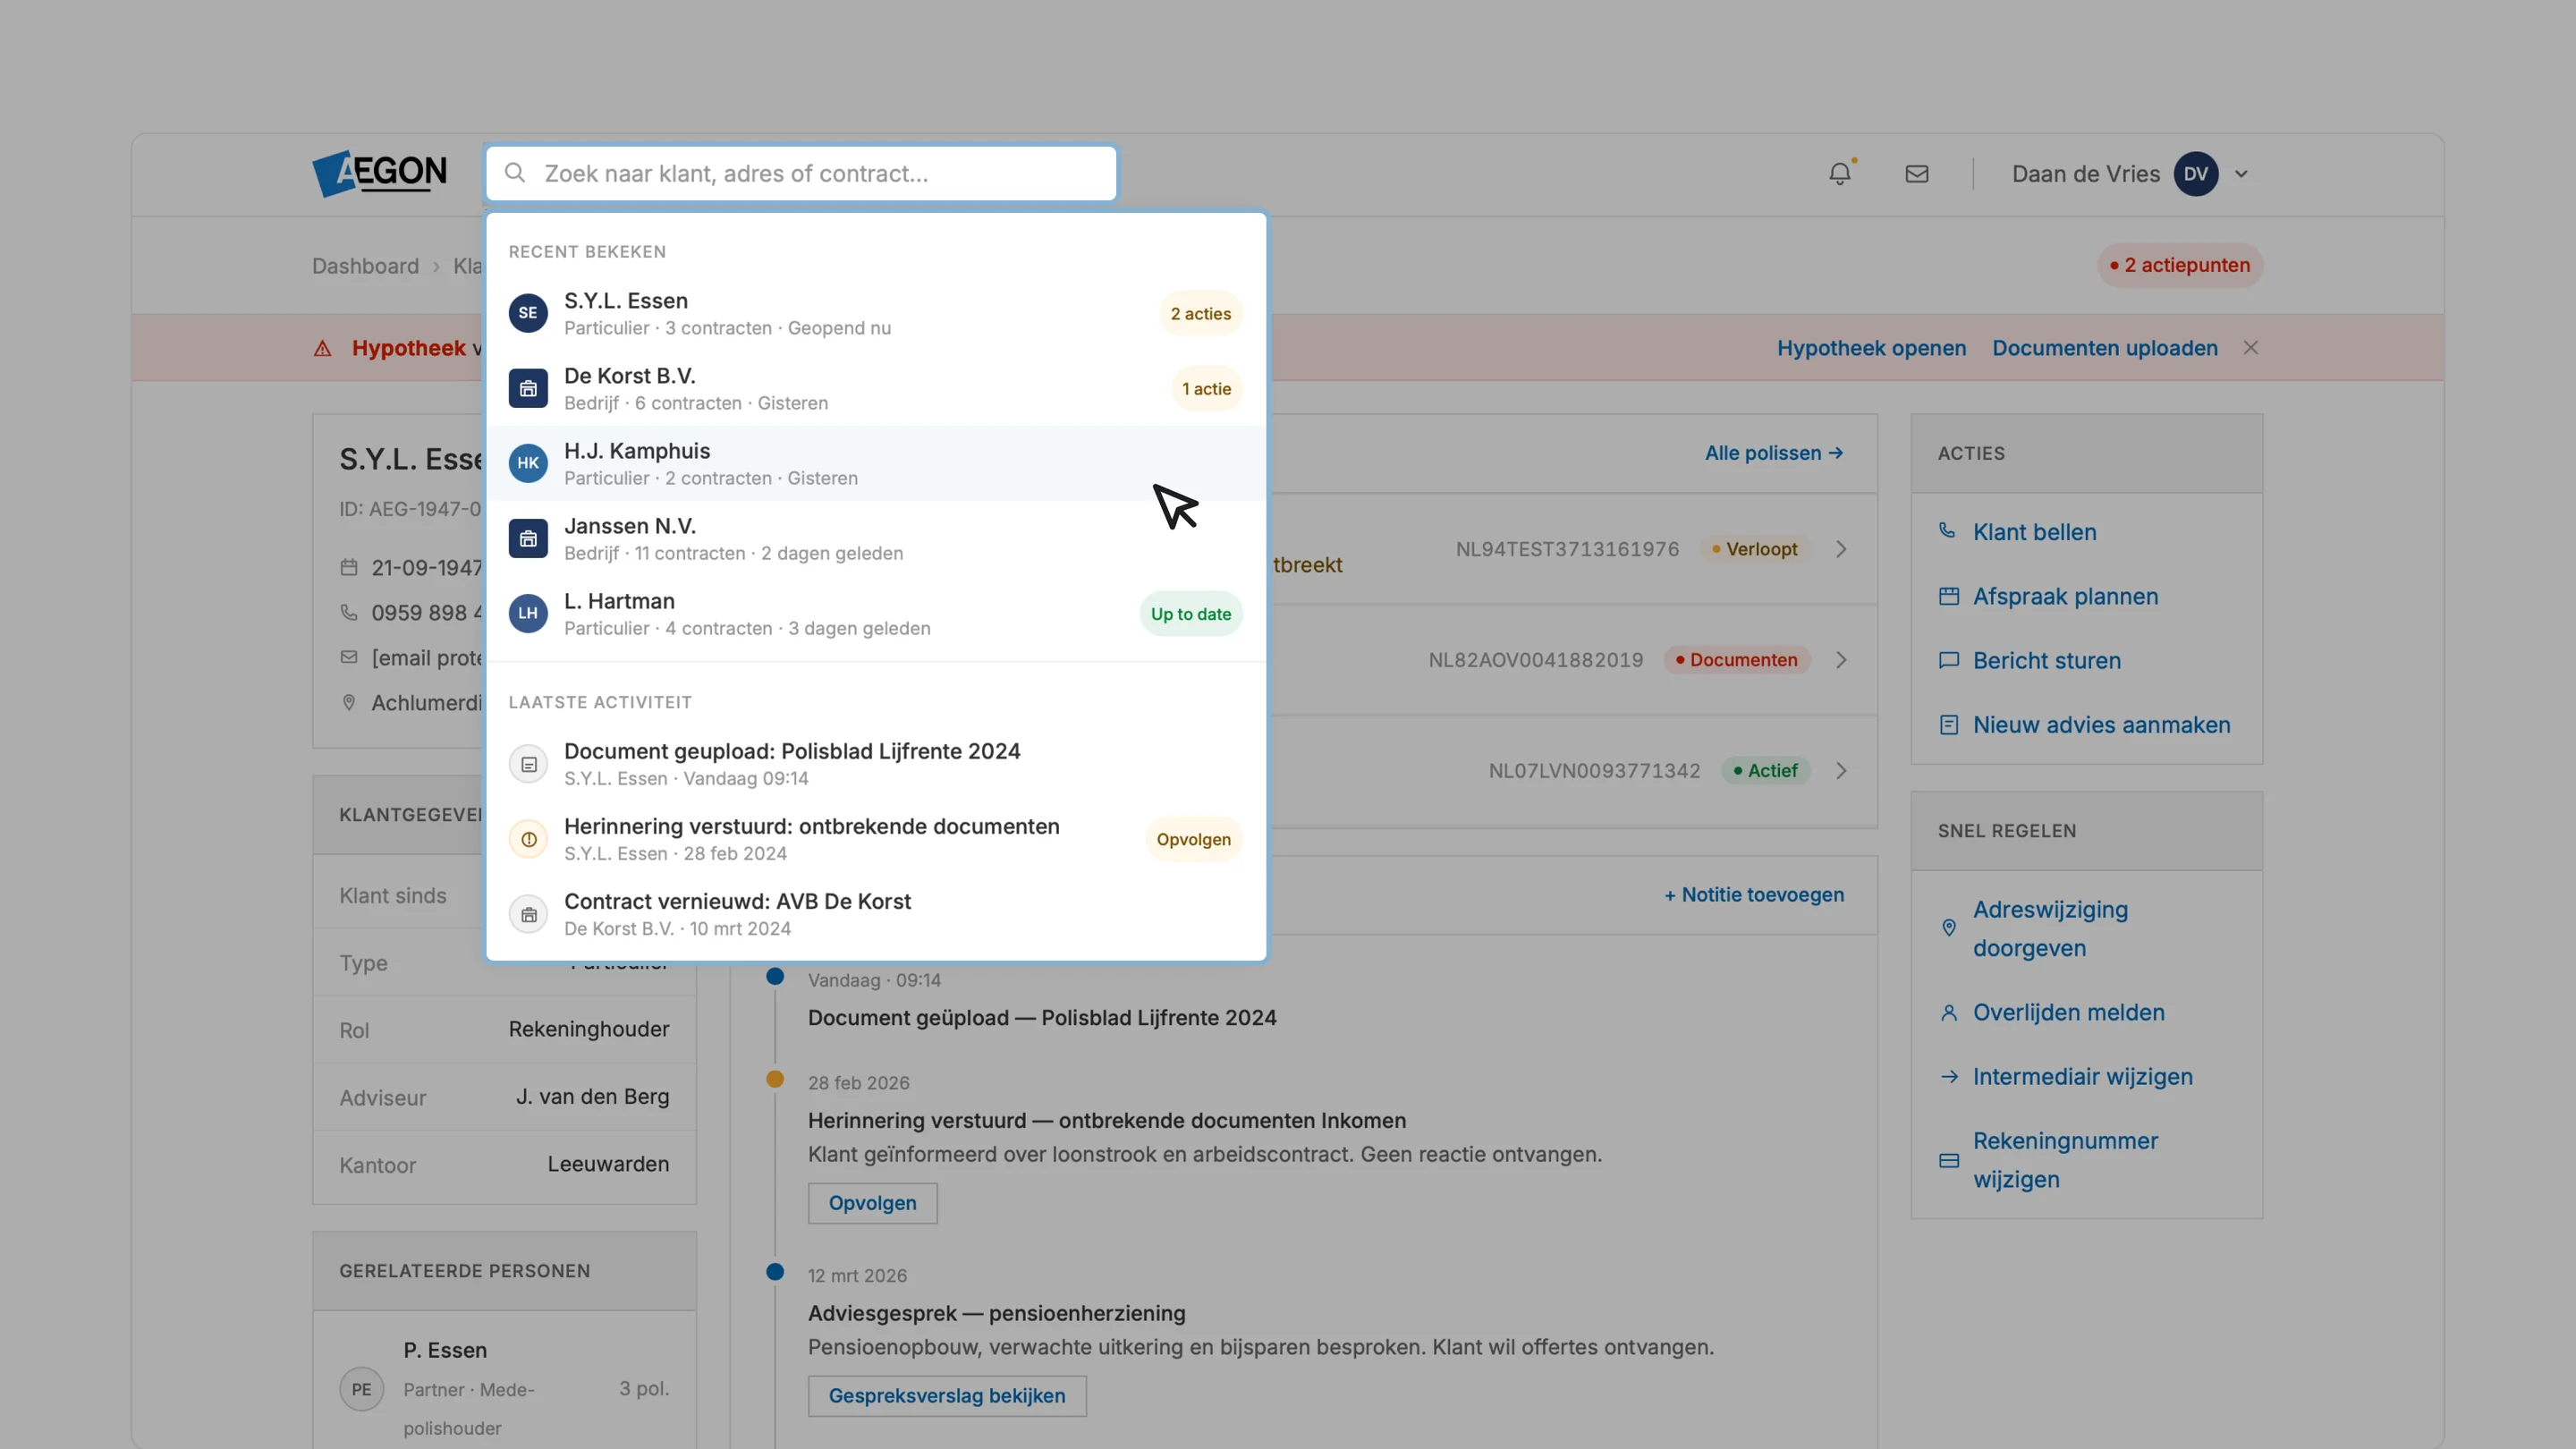The image size is (2576, 1449).
Task: Open Document geupload Polisblad Lijfrente activity
Action: [x=876, y=764]
